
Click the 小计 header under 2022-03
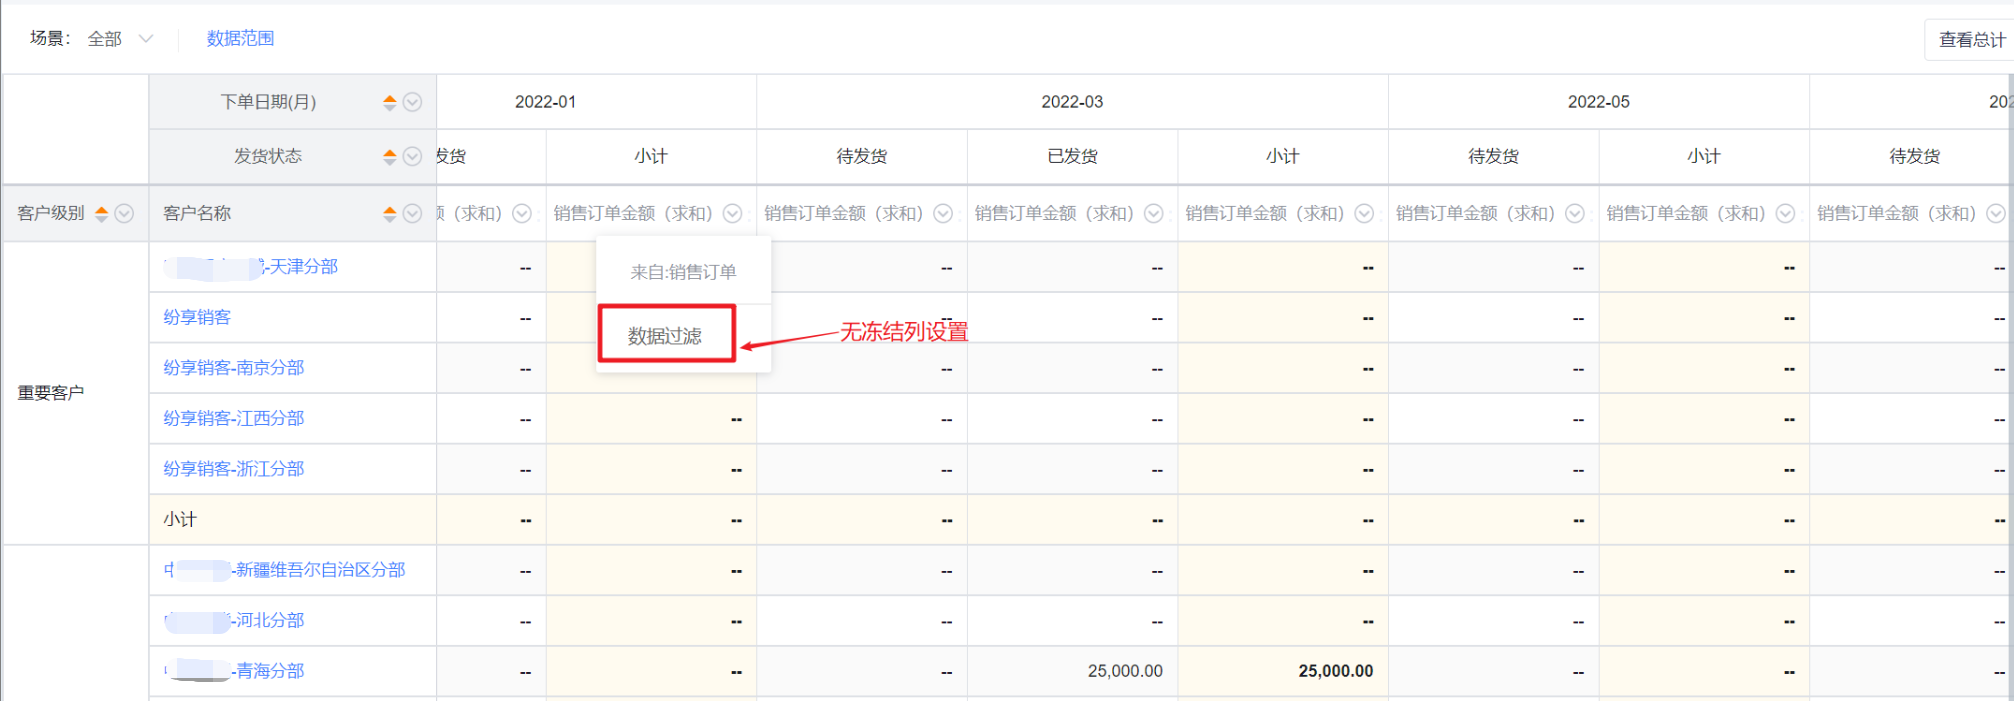coord(1282,156)
